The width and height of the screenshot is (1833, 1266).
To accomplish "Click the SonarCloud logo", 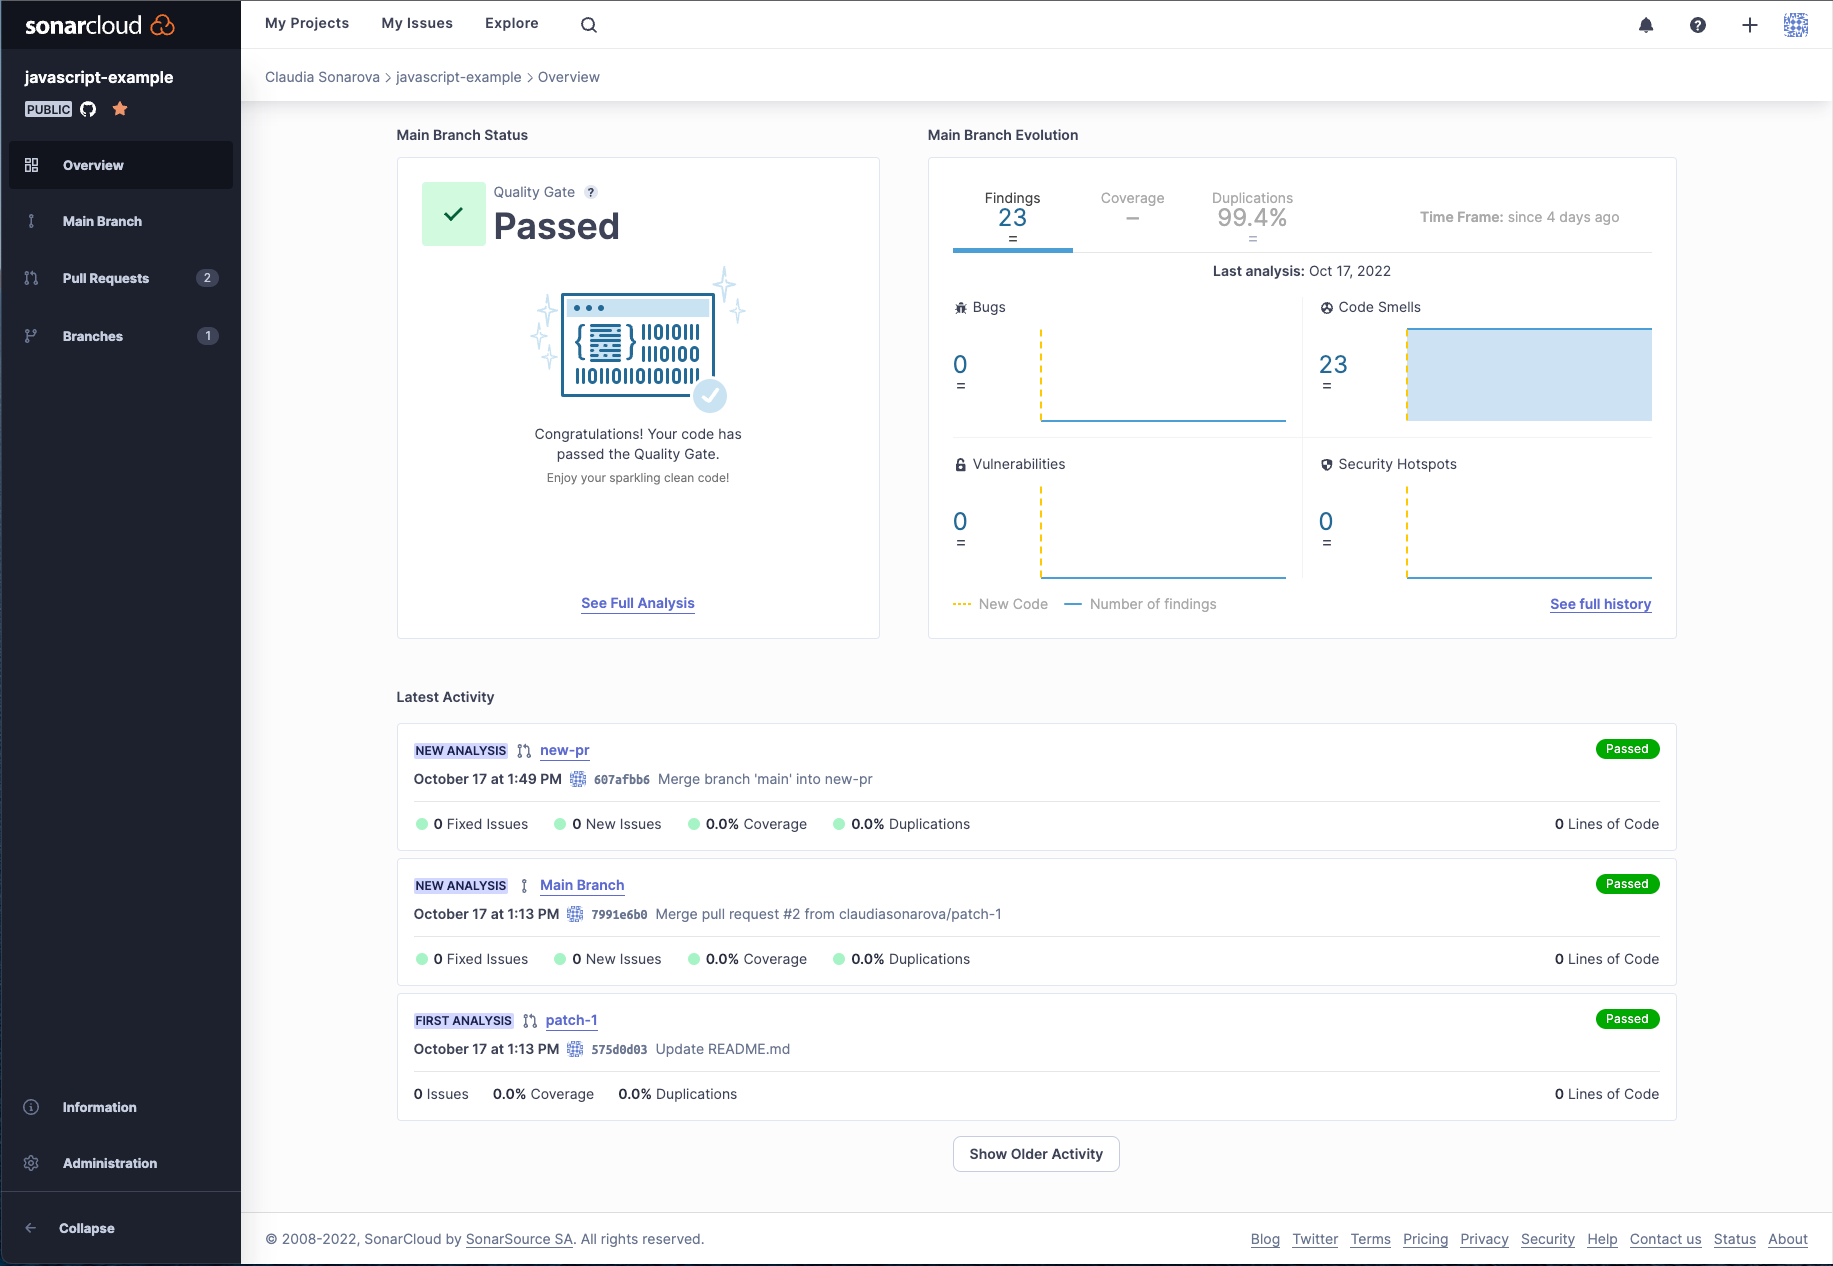I will click(x=100, y=25).
